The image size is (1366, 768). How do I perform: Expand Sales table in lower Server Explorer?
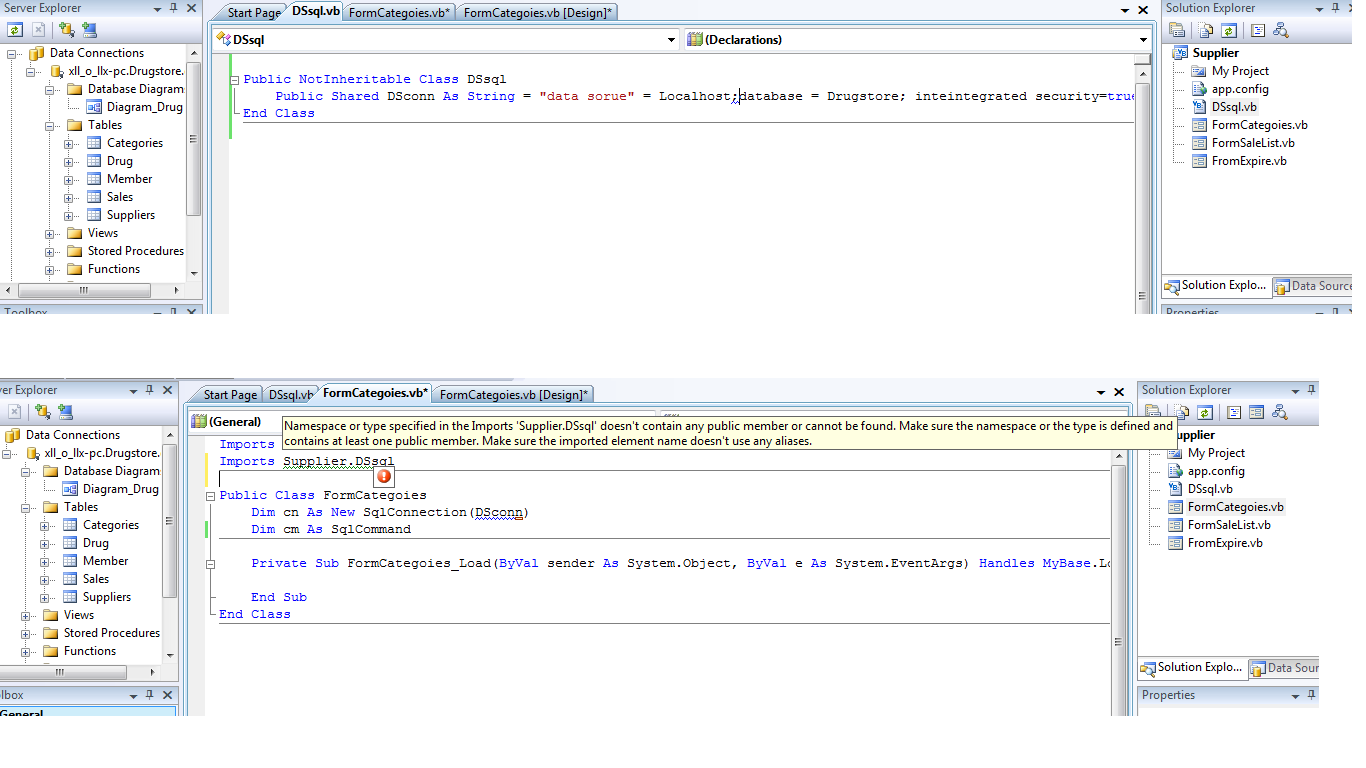pos(45,579)
